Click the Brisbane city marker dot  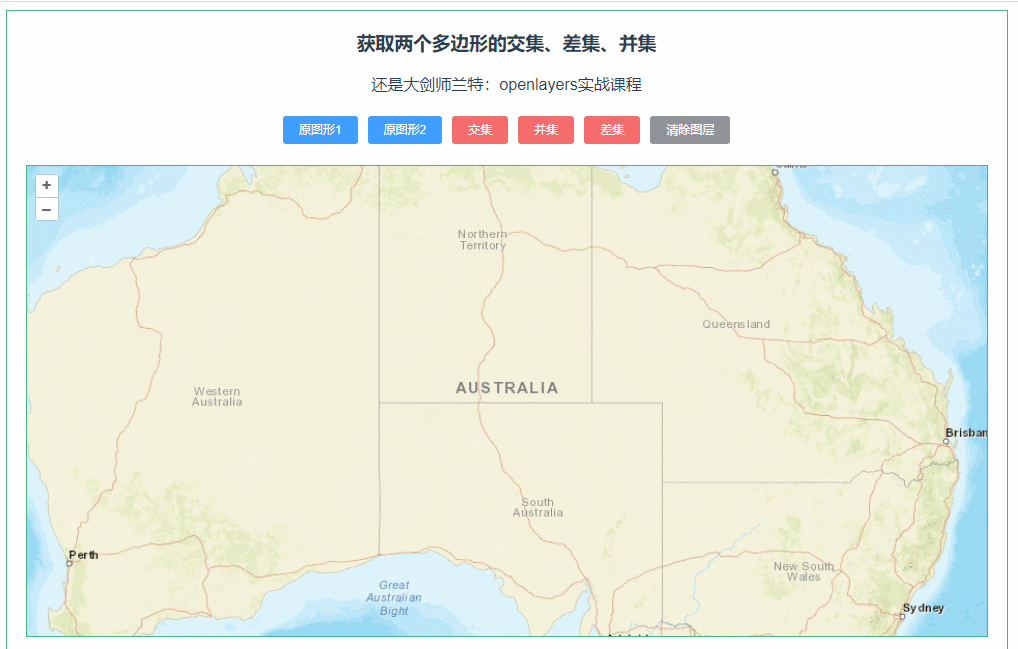point(946,441)
